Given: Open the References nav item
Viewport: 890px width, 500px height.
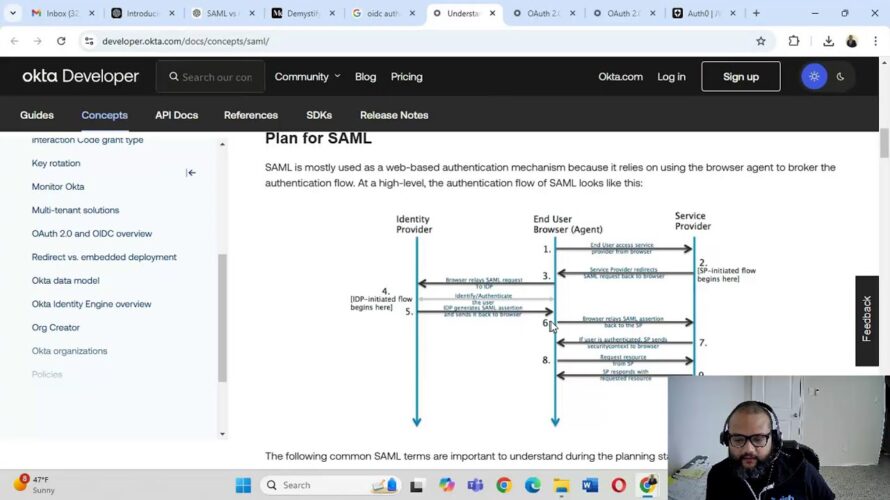Looking at the screenshot, I should [251, 115].
